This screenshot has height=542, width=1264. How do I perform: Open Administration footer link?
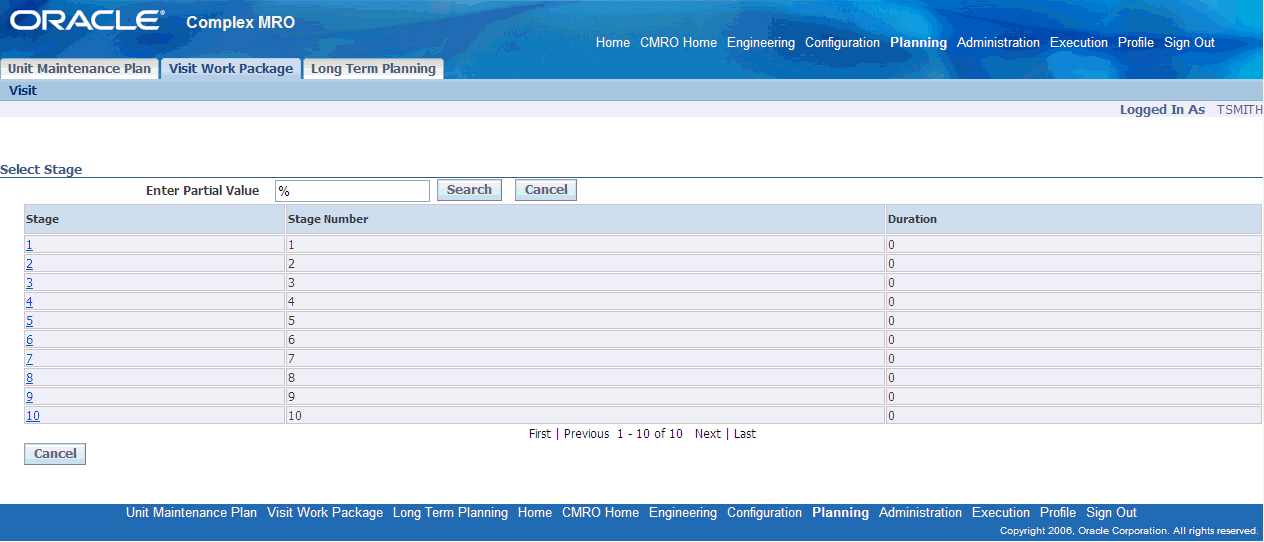pyautogui.click(x=920, y=513)
